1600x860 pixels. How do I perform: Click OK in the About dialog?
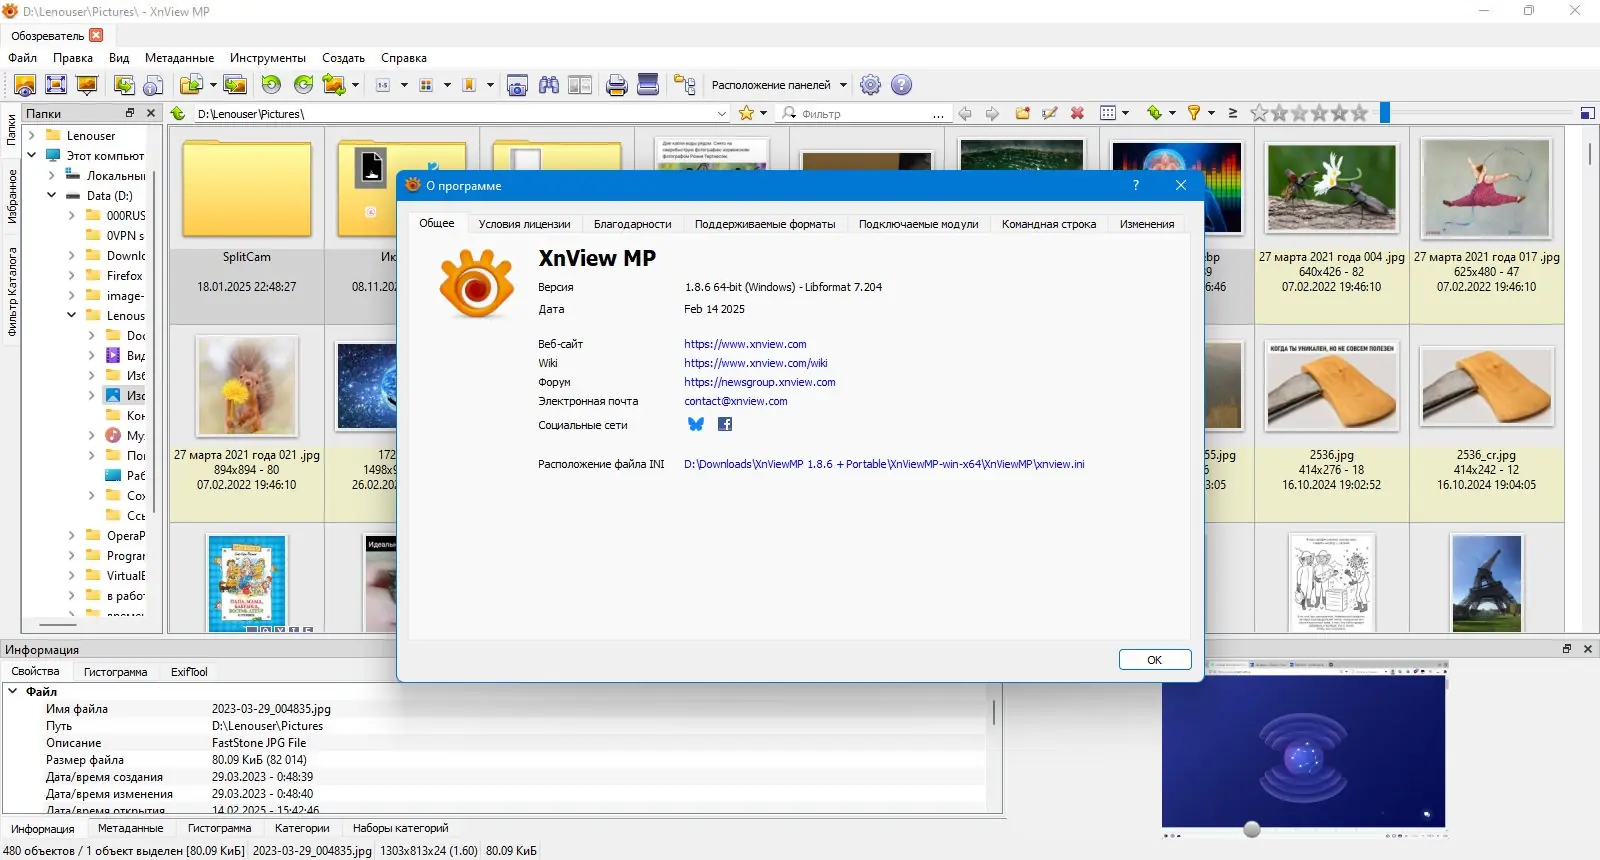(1155, 660)
